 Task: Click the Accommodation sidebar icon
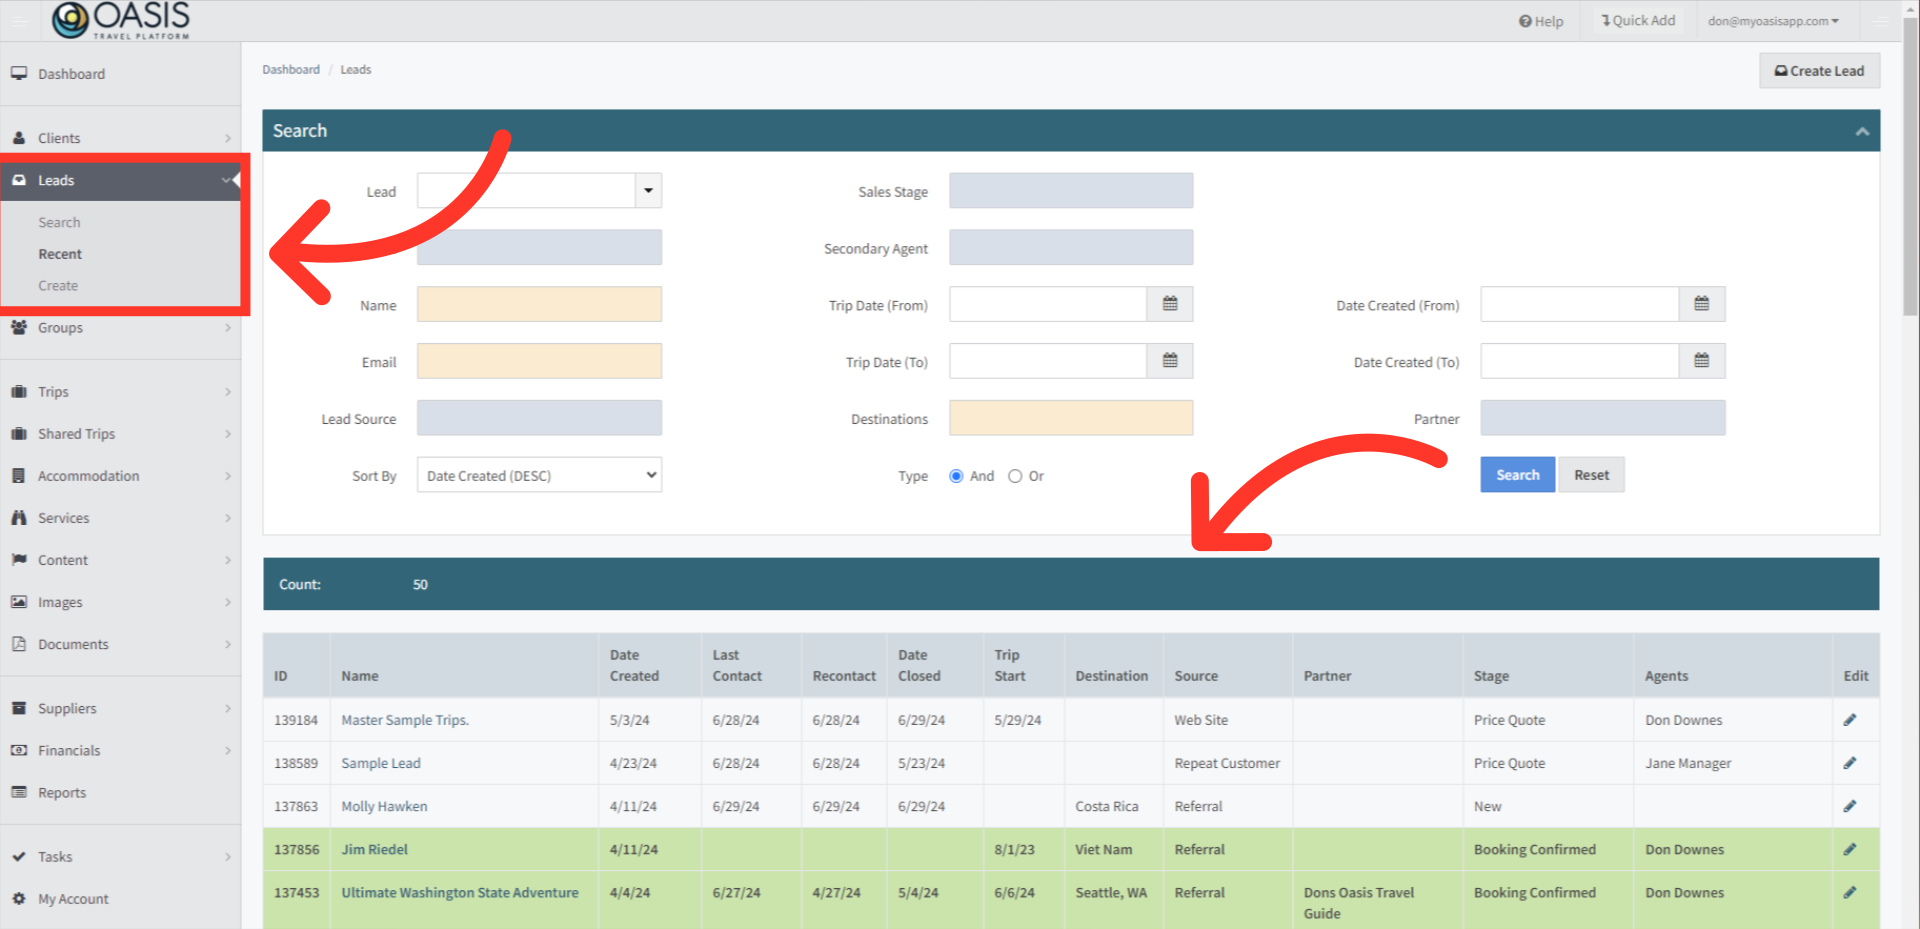point(18,475)
